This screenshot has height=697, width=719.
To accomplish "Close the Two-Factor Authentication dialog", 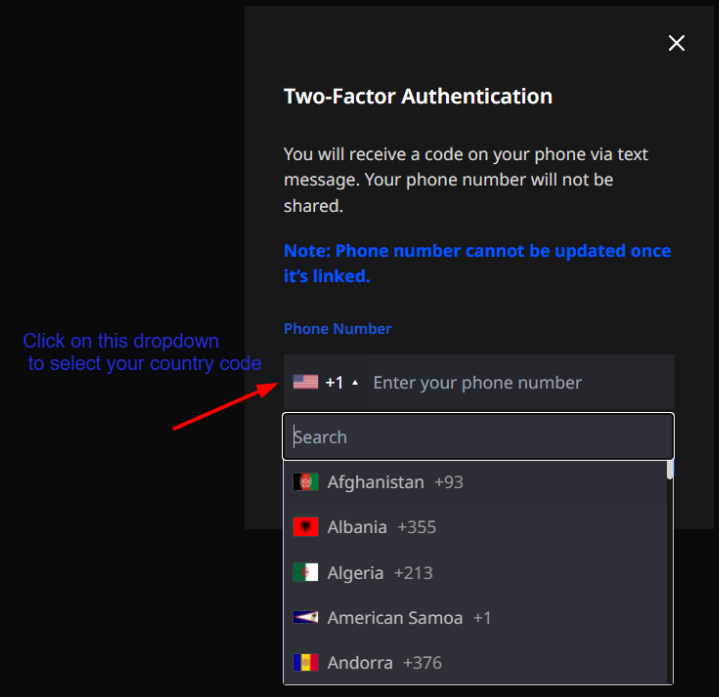I will point(677,43).
